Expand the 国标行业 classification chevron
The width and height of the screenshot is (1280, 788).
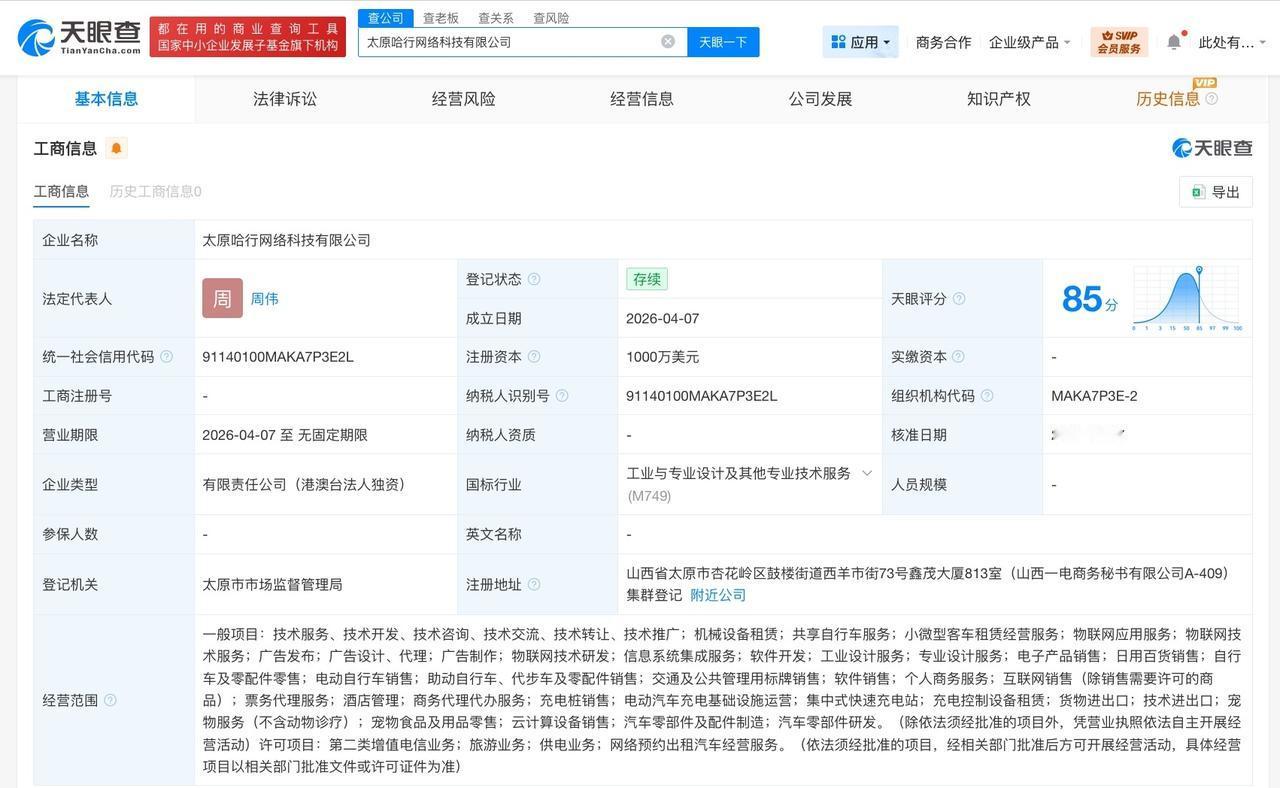tap(867, 473)
